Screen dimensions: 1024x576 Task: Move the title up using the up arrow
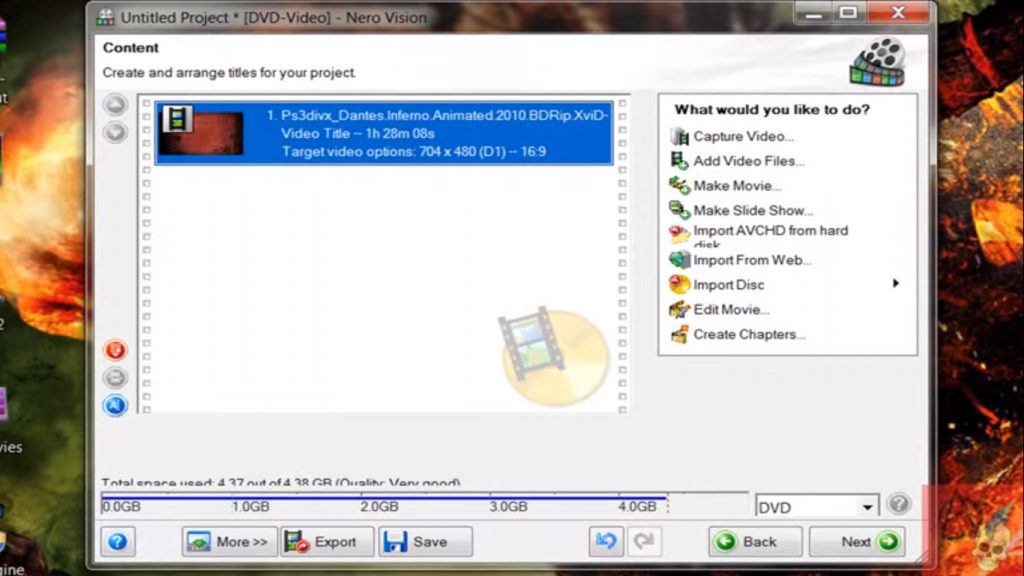pos(115,104)
